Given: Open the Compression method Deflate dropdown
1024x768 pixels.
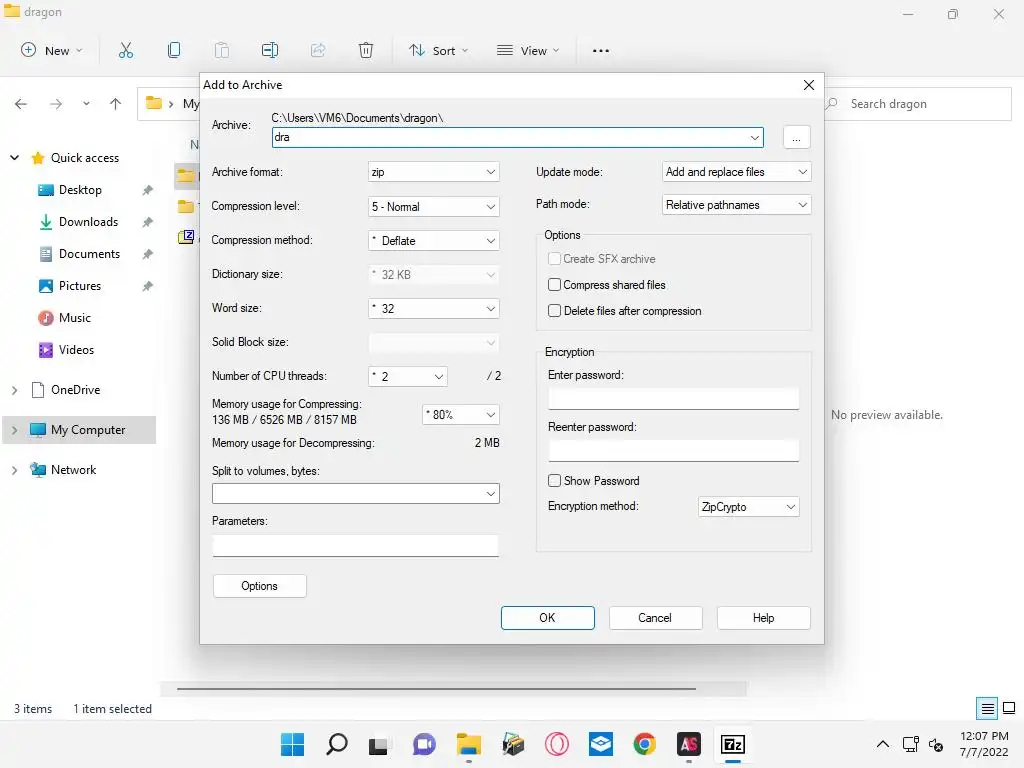Looking at the screenshot, I should (434, 240).
